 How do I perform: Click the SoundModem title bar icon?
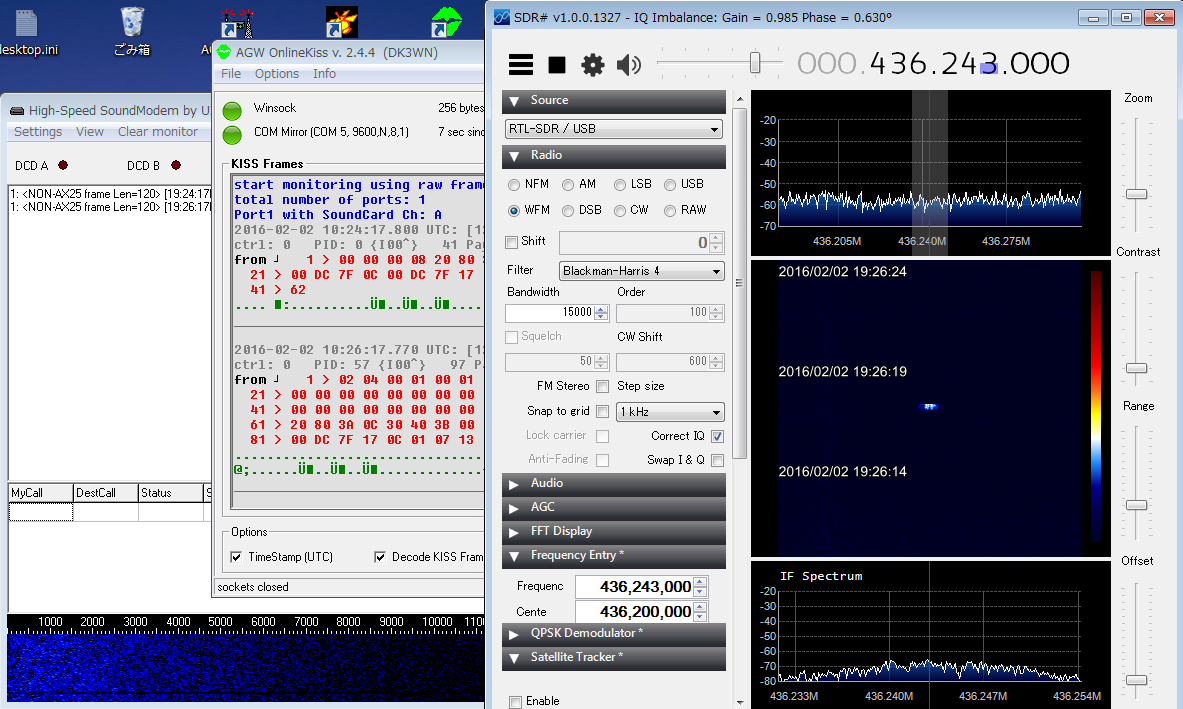click(x=17, y=111)
